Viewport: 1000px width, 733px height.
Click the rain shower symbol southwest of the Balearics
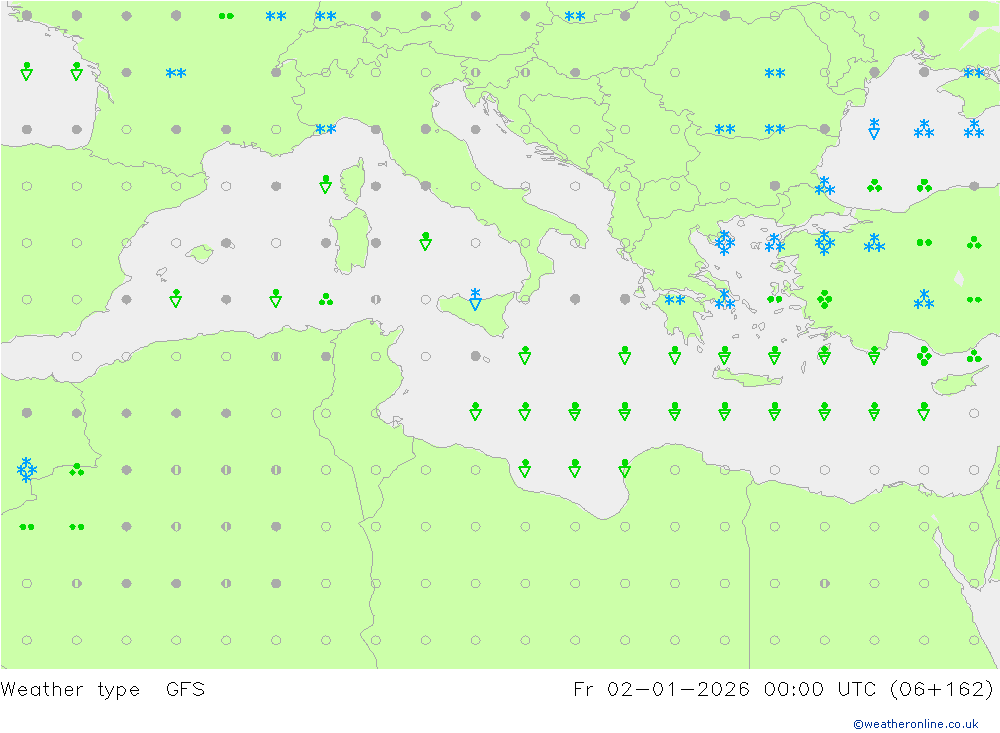coord(176,298)
